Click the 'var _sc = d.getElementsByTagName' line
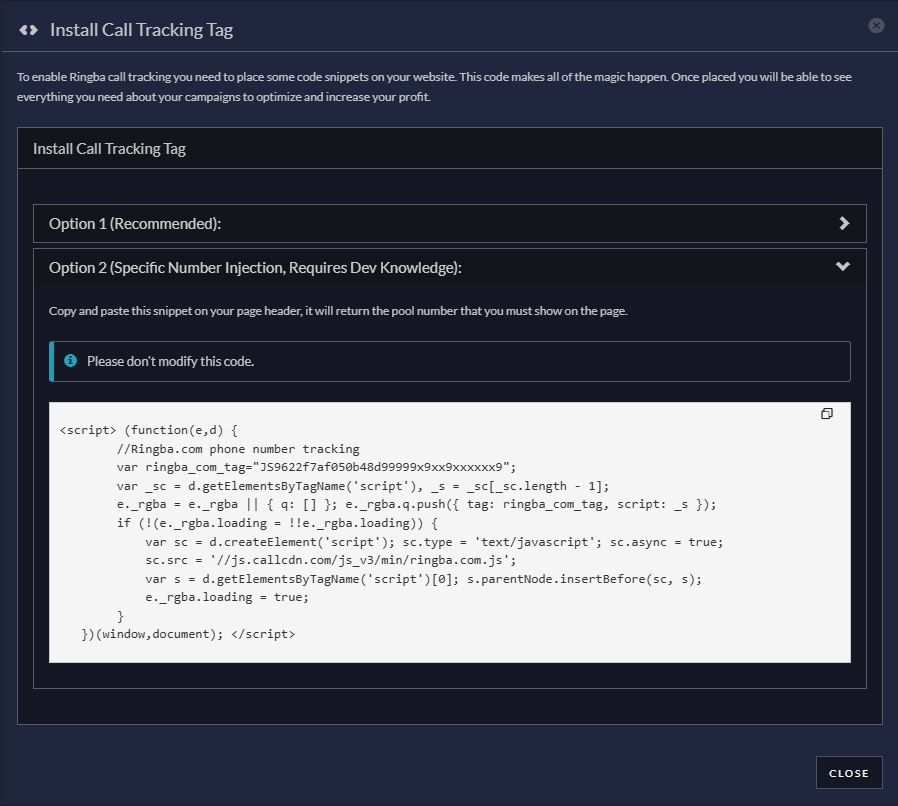Screen dimensions: 898x806 363,486
